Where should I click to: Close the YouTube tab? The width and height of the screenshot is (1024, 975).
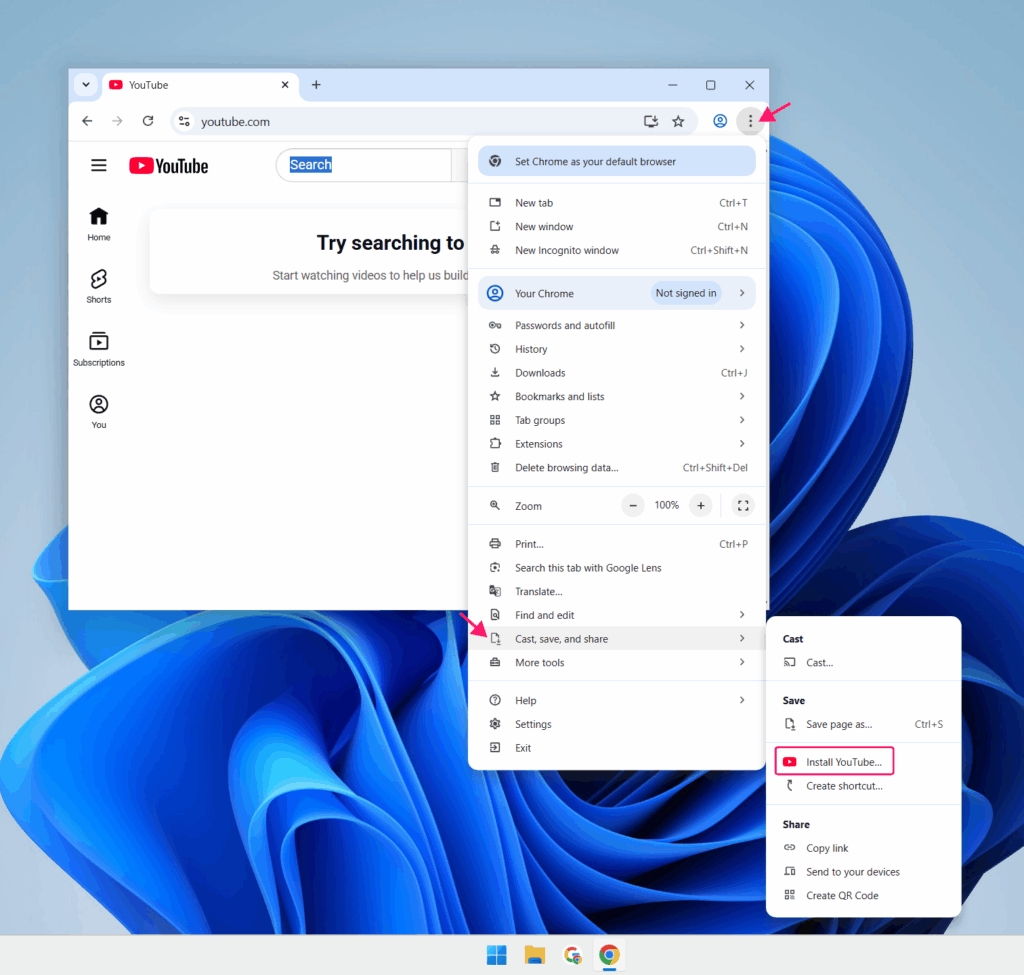tap(285, 85)
